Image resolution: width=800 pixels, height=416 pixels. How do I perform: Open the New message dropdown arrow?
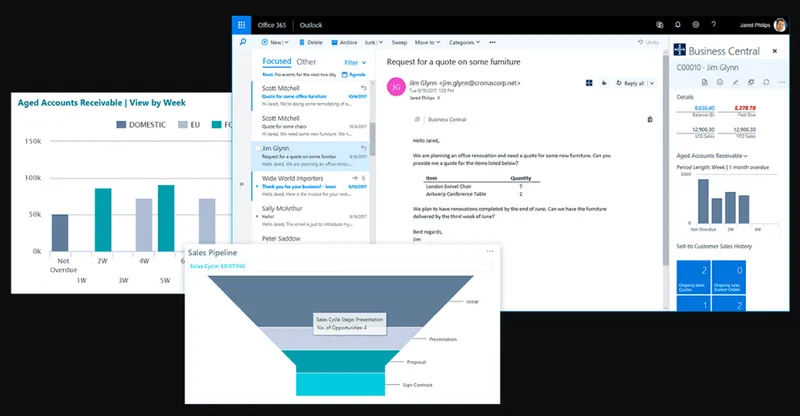click(x=286, y=42)
